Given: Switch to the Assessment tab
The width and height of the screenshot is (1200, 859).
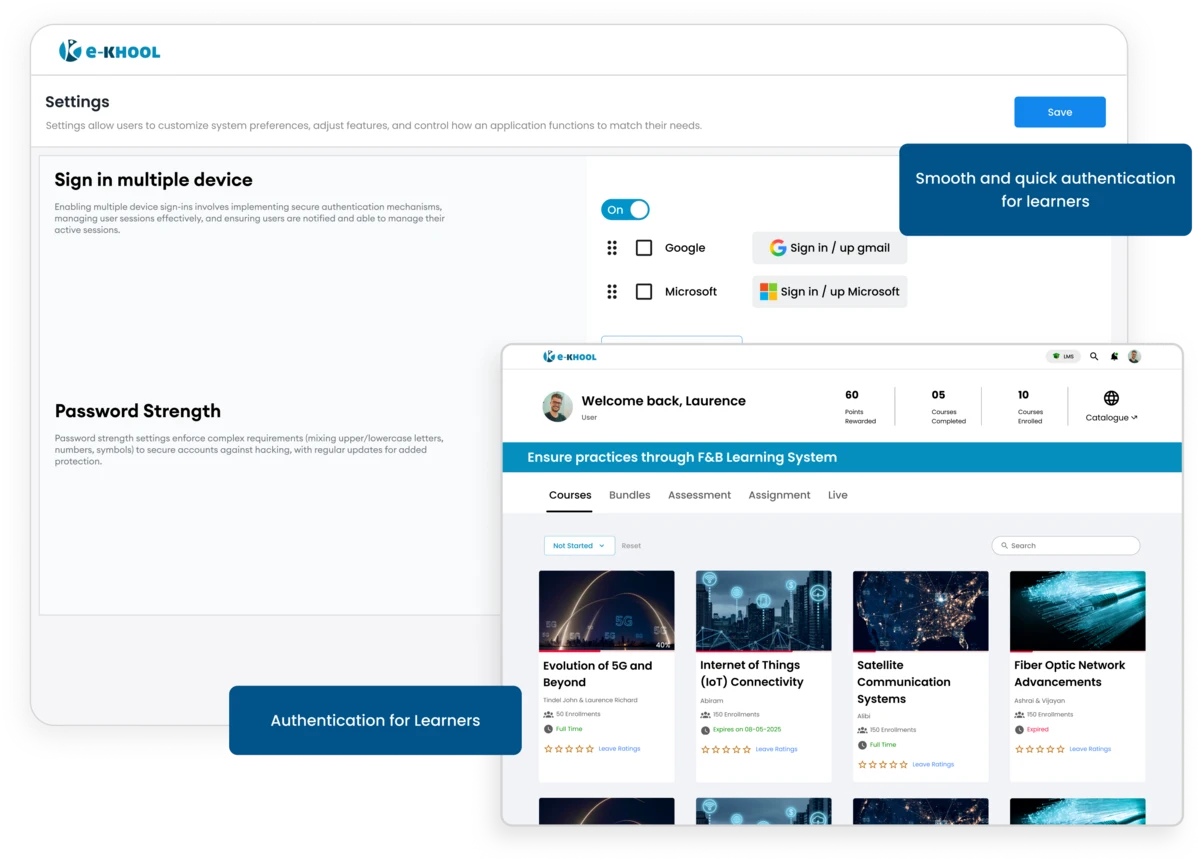Looking at the screenshot, I should click(699, 495).
